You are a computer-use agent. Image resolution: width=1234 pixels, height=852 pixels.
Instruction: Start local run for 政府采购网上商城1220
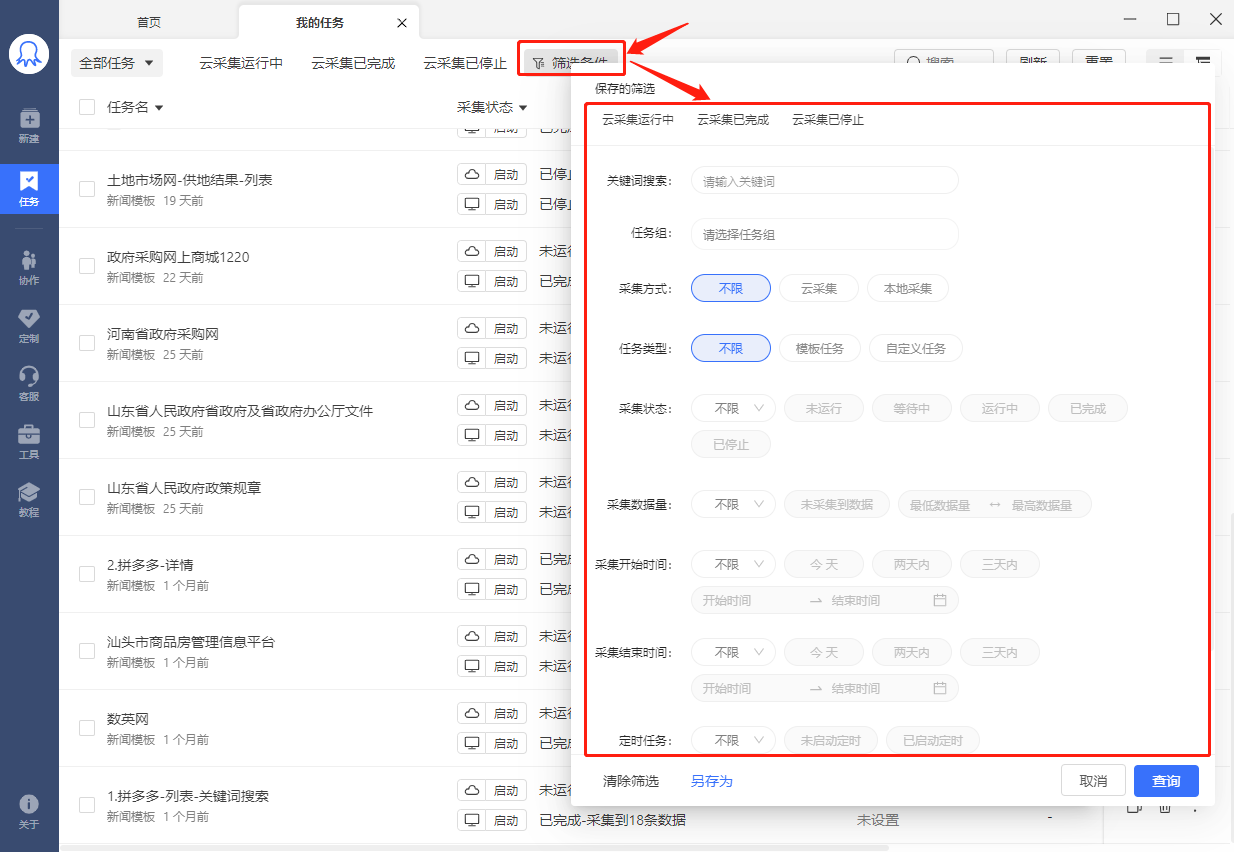[x=493, y=281]
